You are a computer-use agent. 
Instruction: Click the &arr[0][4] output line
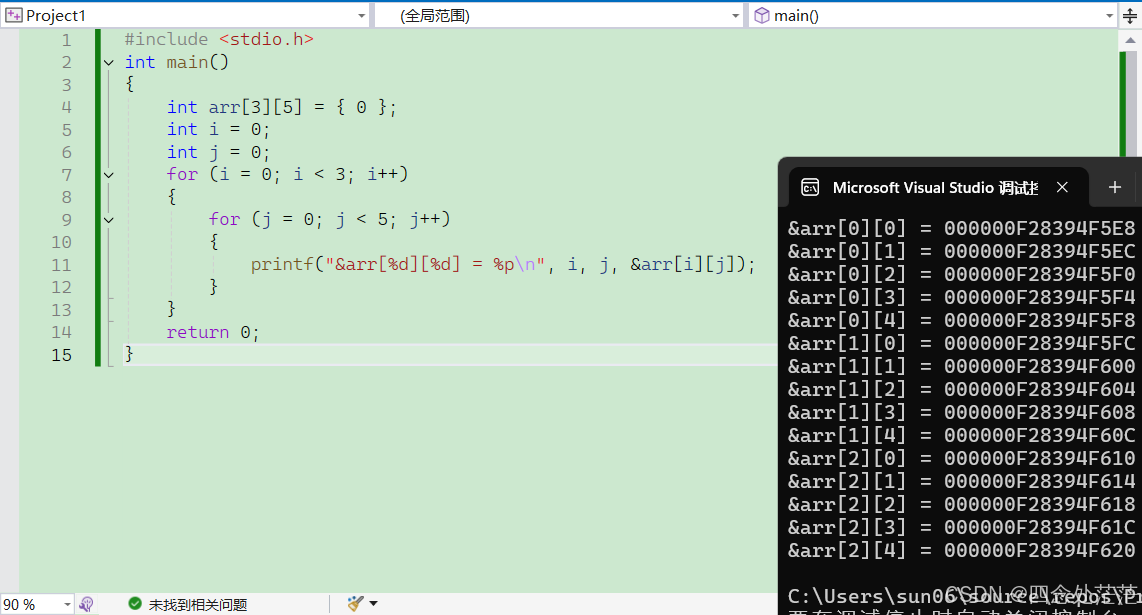tap(961, 321)
